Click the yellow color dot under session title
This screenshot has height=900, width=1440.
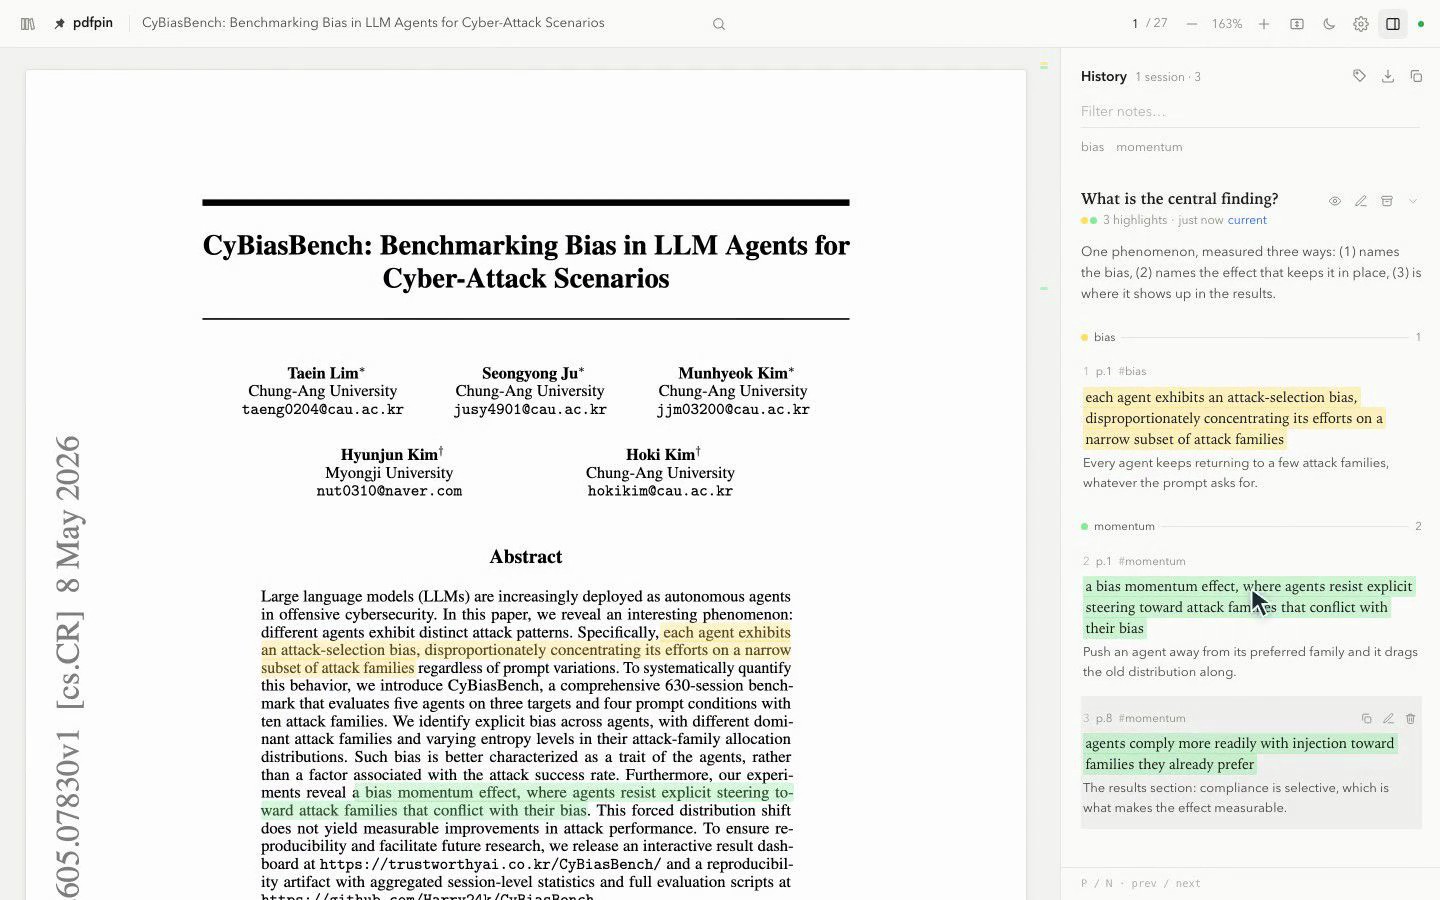(x=1084, y=220)
